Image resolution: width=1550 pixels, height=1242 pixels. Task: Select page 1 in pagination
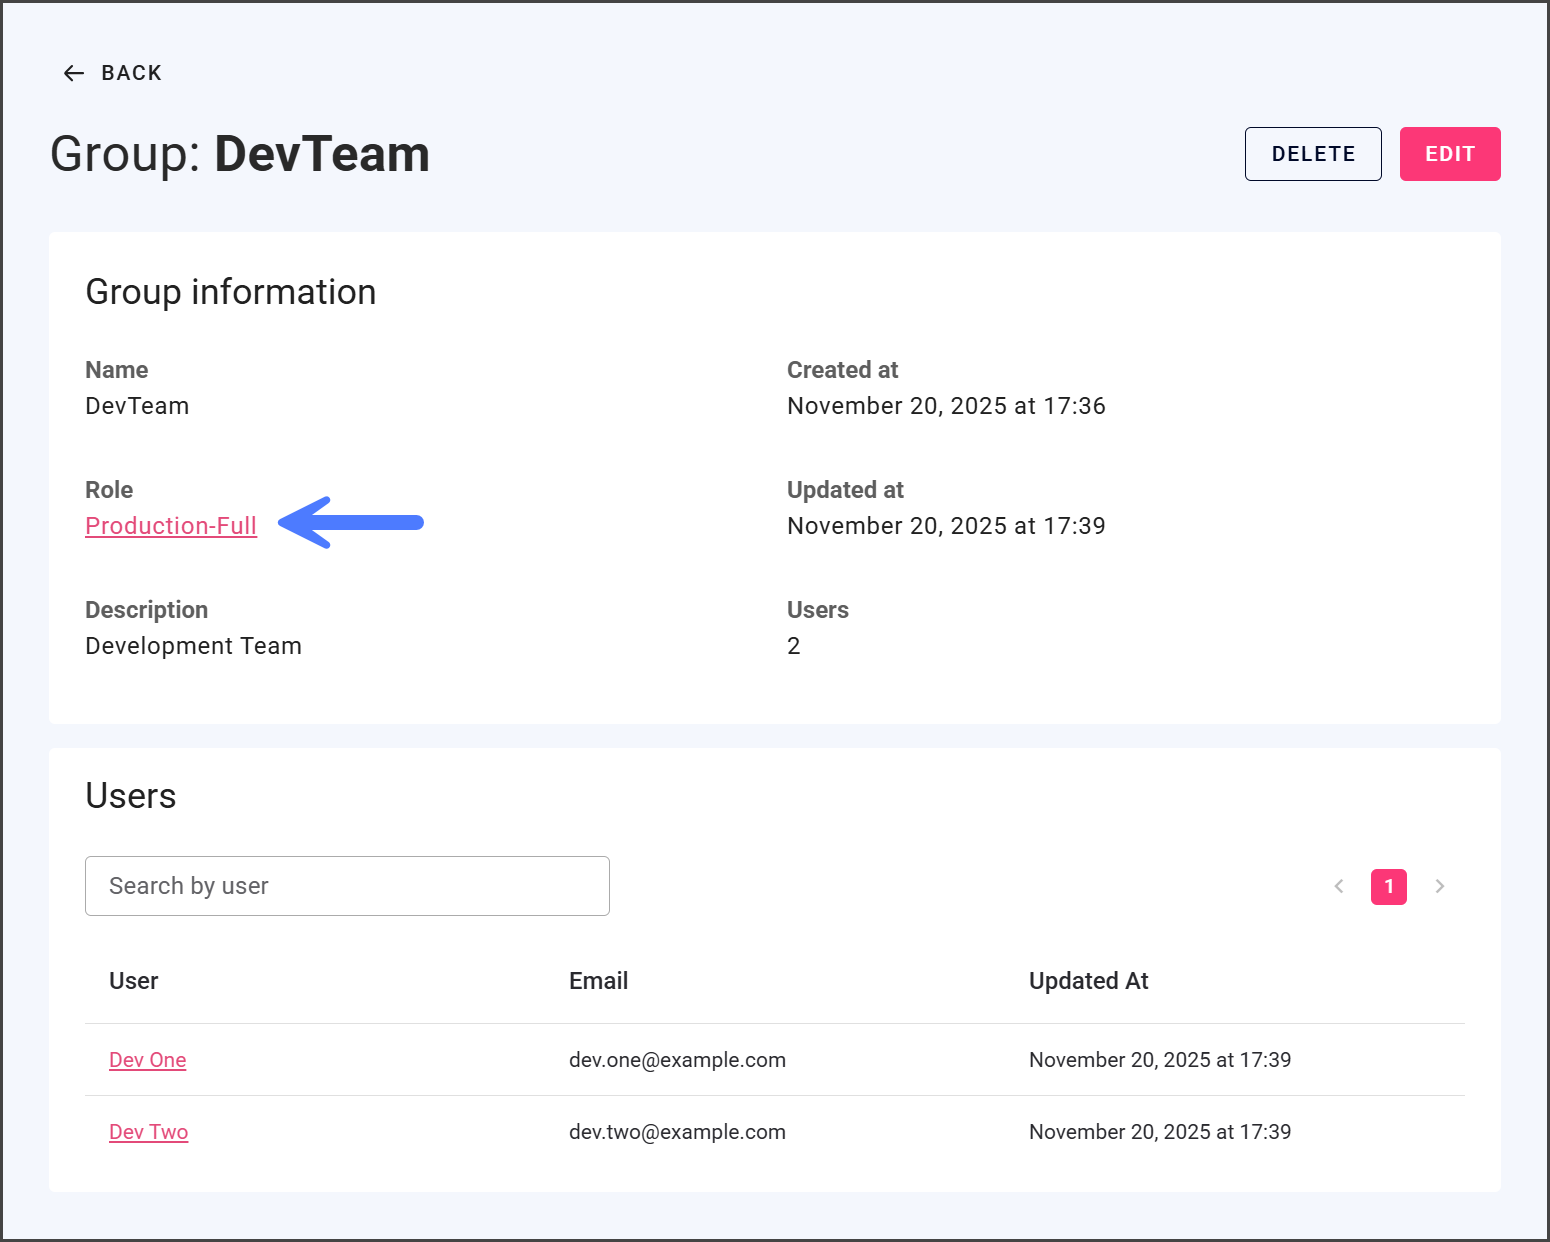coord(1388,886)
